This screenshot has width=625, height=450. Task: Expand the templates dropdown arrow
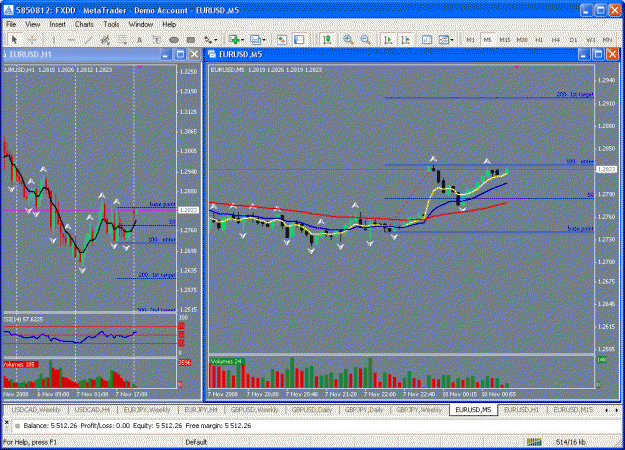tap(452, 40)
